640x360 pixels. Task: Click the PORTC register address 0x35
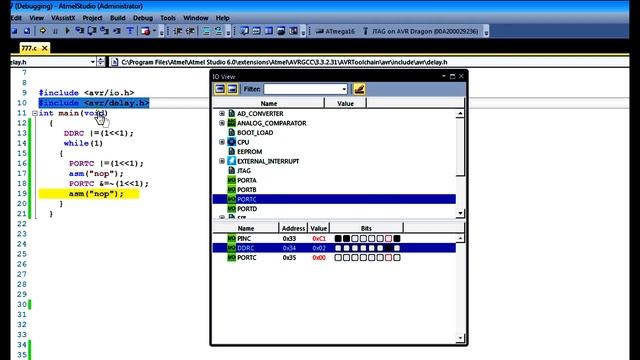(x=289, y=258)
